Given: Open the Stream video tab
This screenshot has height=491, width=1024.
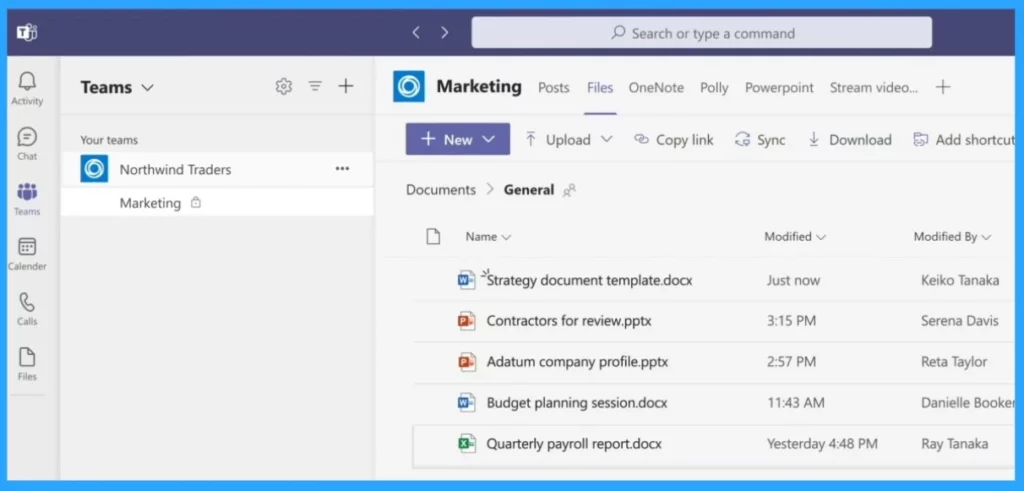Looking at the screenshot, I should click(874, 87).
